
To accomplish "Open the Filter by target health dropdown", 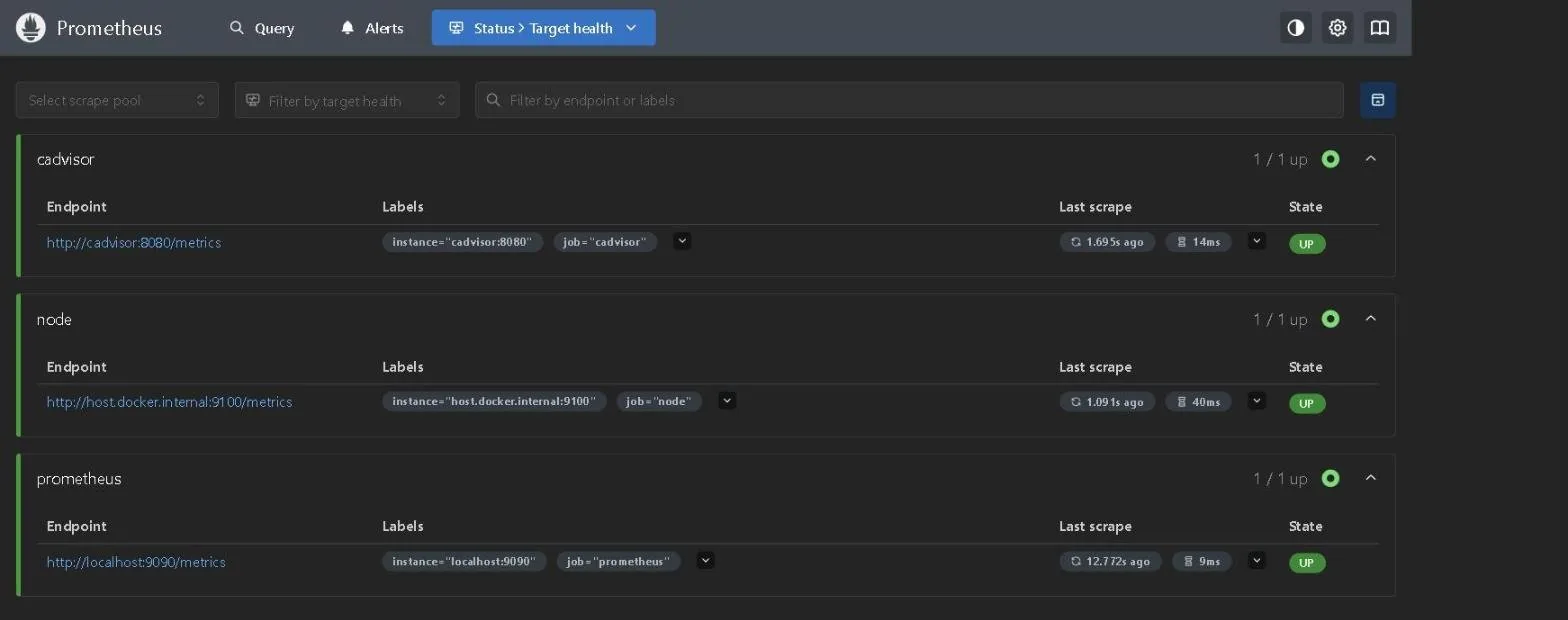I will tap(347, 100).
